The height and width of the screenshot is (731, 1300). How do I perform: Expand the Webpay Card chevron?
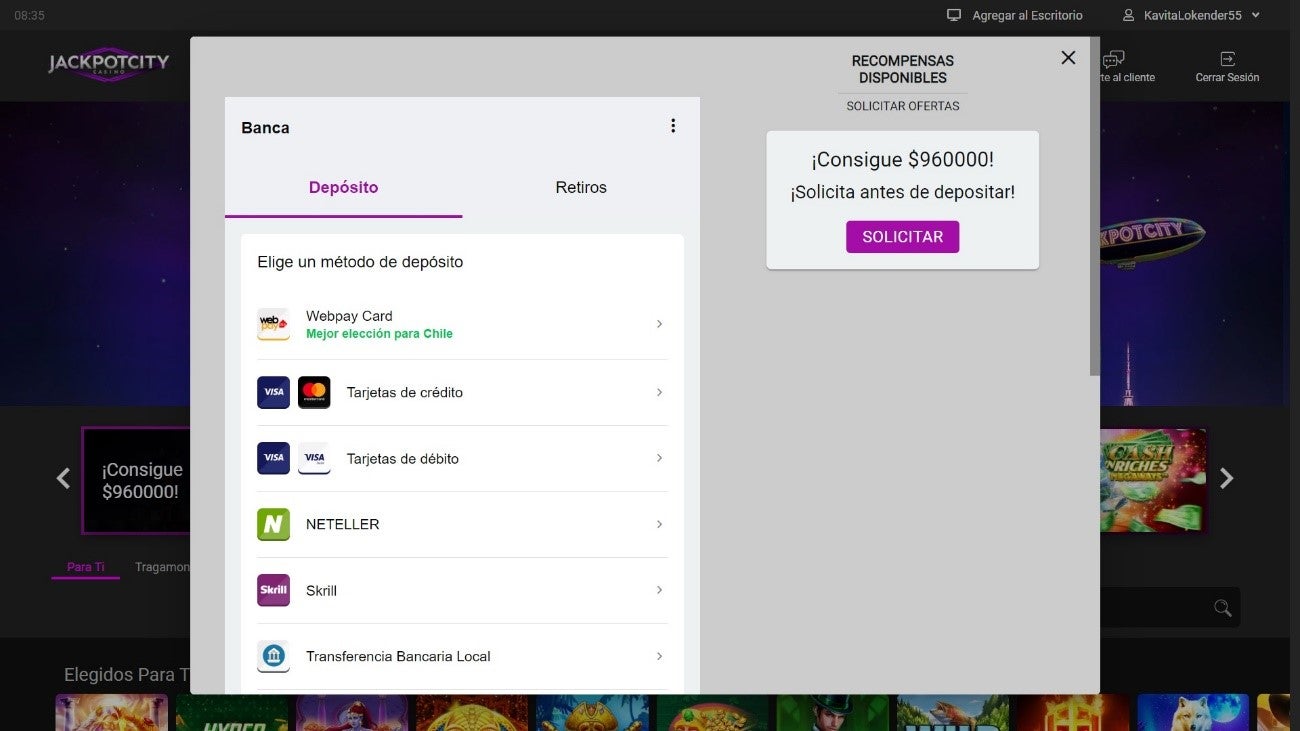coord(659,324)
